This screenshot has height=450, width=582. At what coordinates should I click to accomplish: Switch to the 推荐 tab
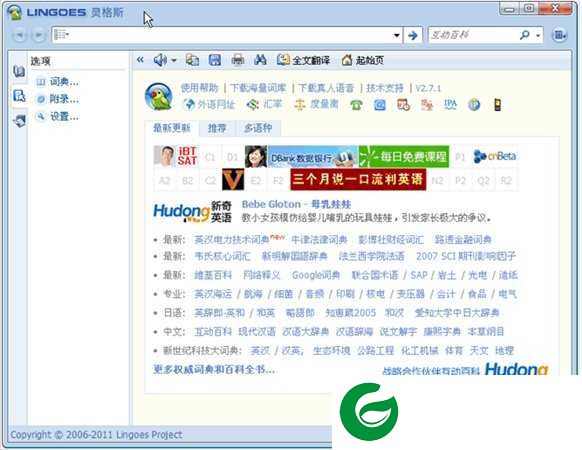pos(217,128)
